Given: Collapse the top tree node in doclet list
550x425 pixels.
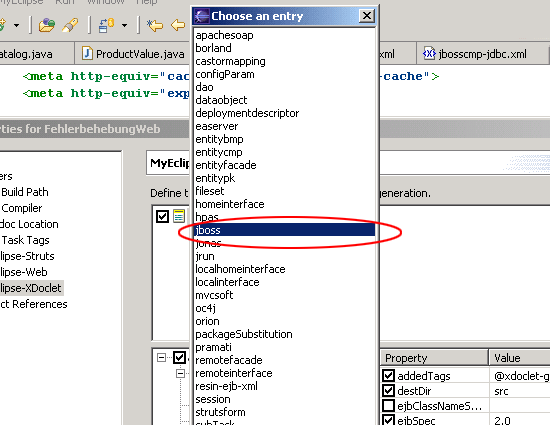Looking at the screenshot, I should pyautogui.click(x=161, y=357).
